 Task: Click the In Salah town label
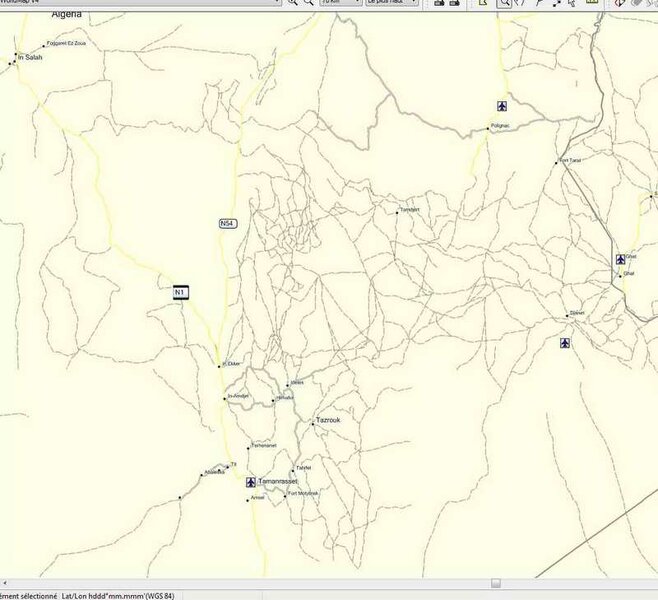[x=30, y=57]
